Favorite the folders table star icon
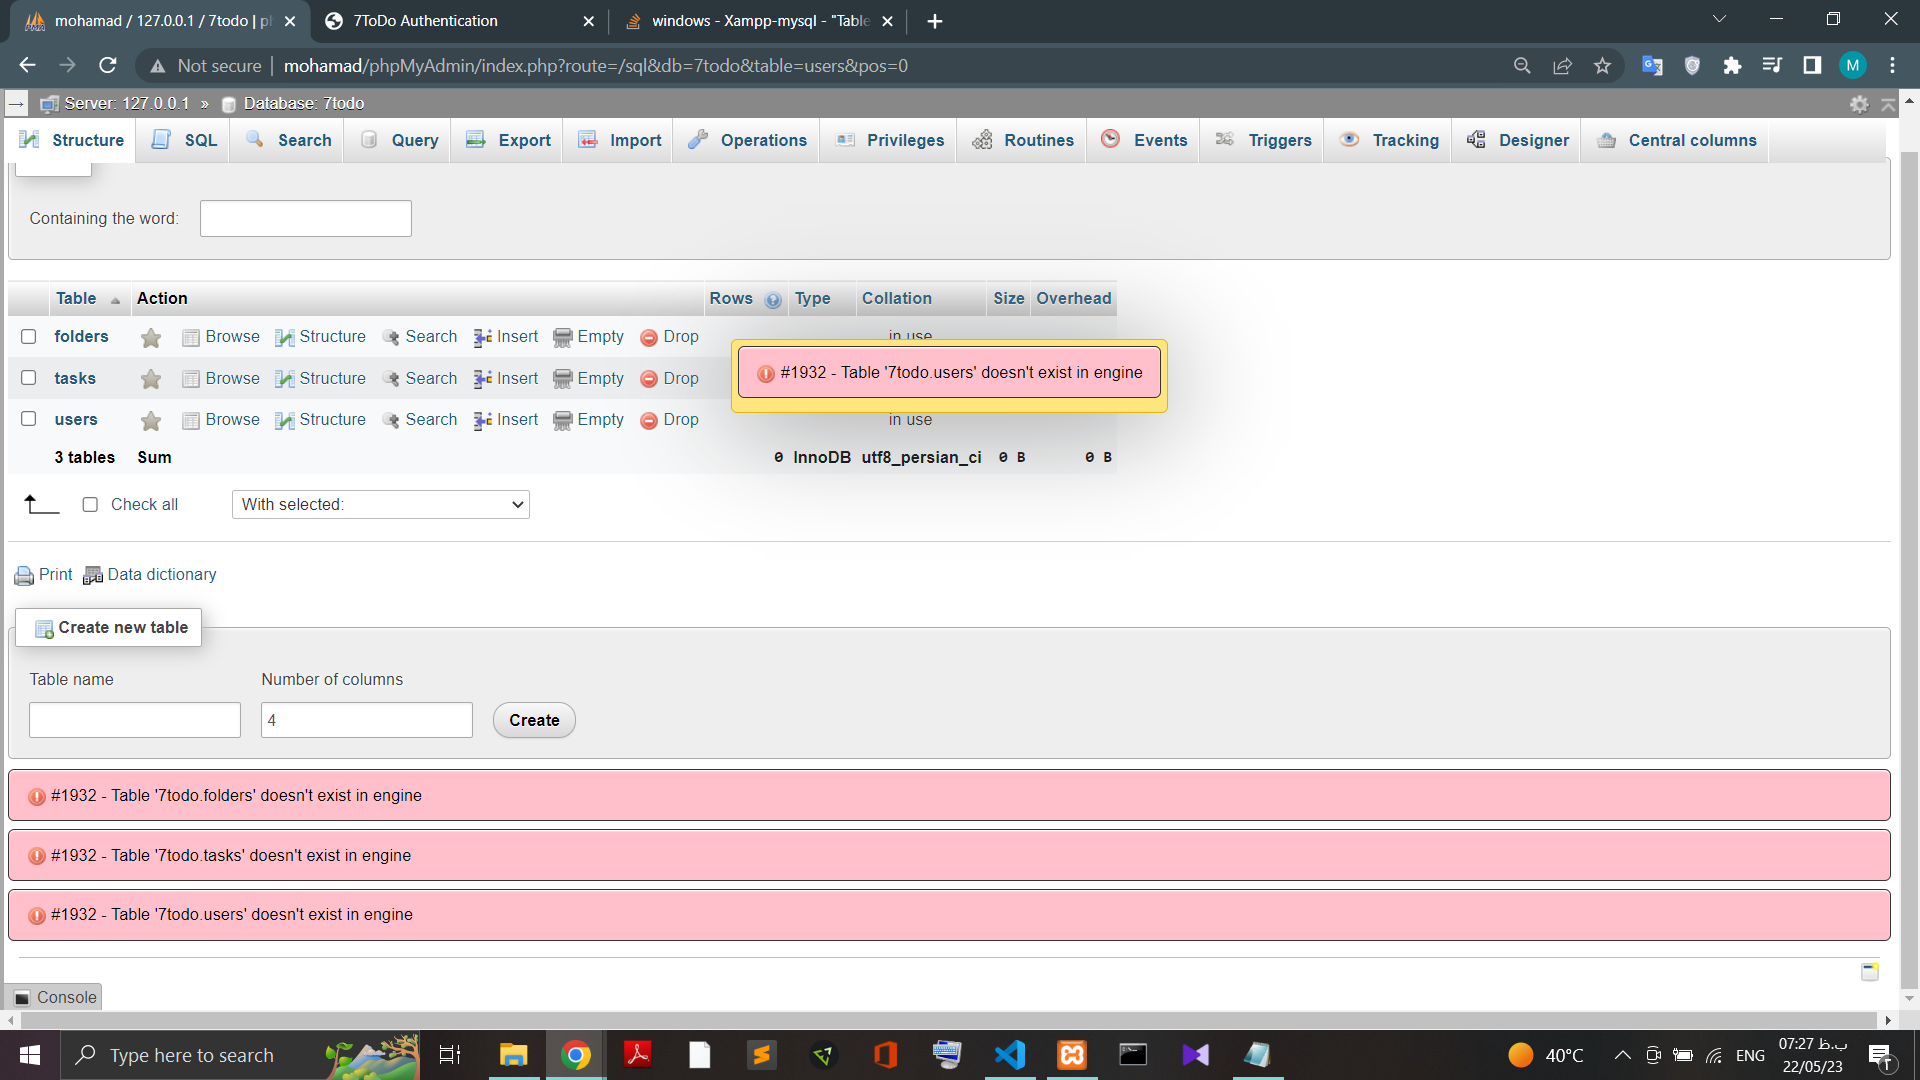The image size is (1920, 1080). (x=151, y=338)
